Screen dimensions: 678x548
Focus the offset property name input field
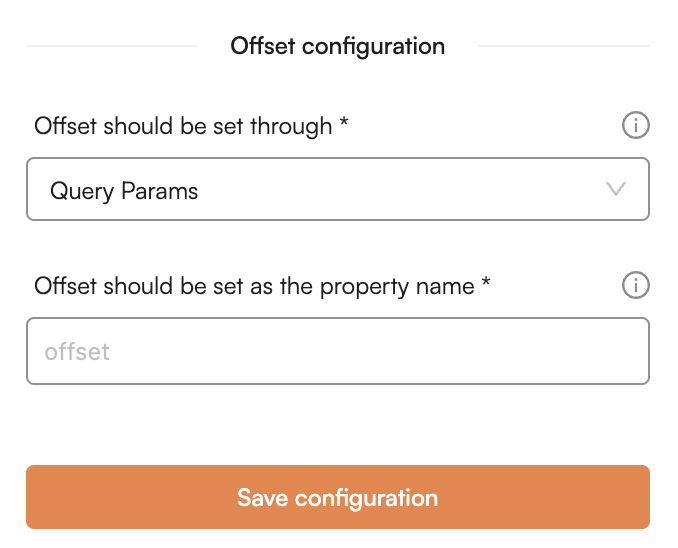click(337, 351)
